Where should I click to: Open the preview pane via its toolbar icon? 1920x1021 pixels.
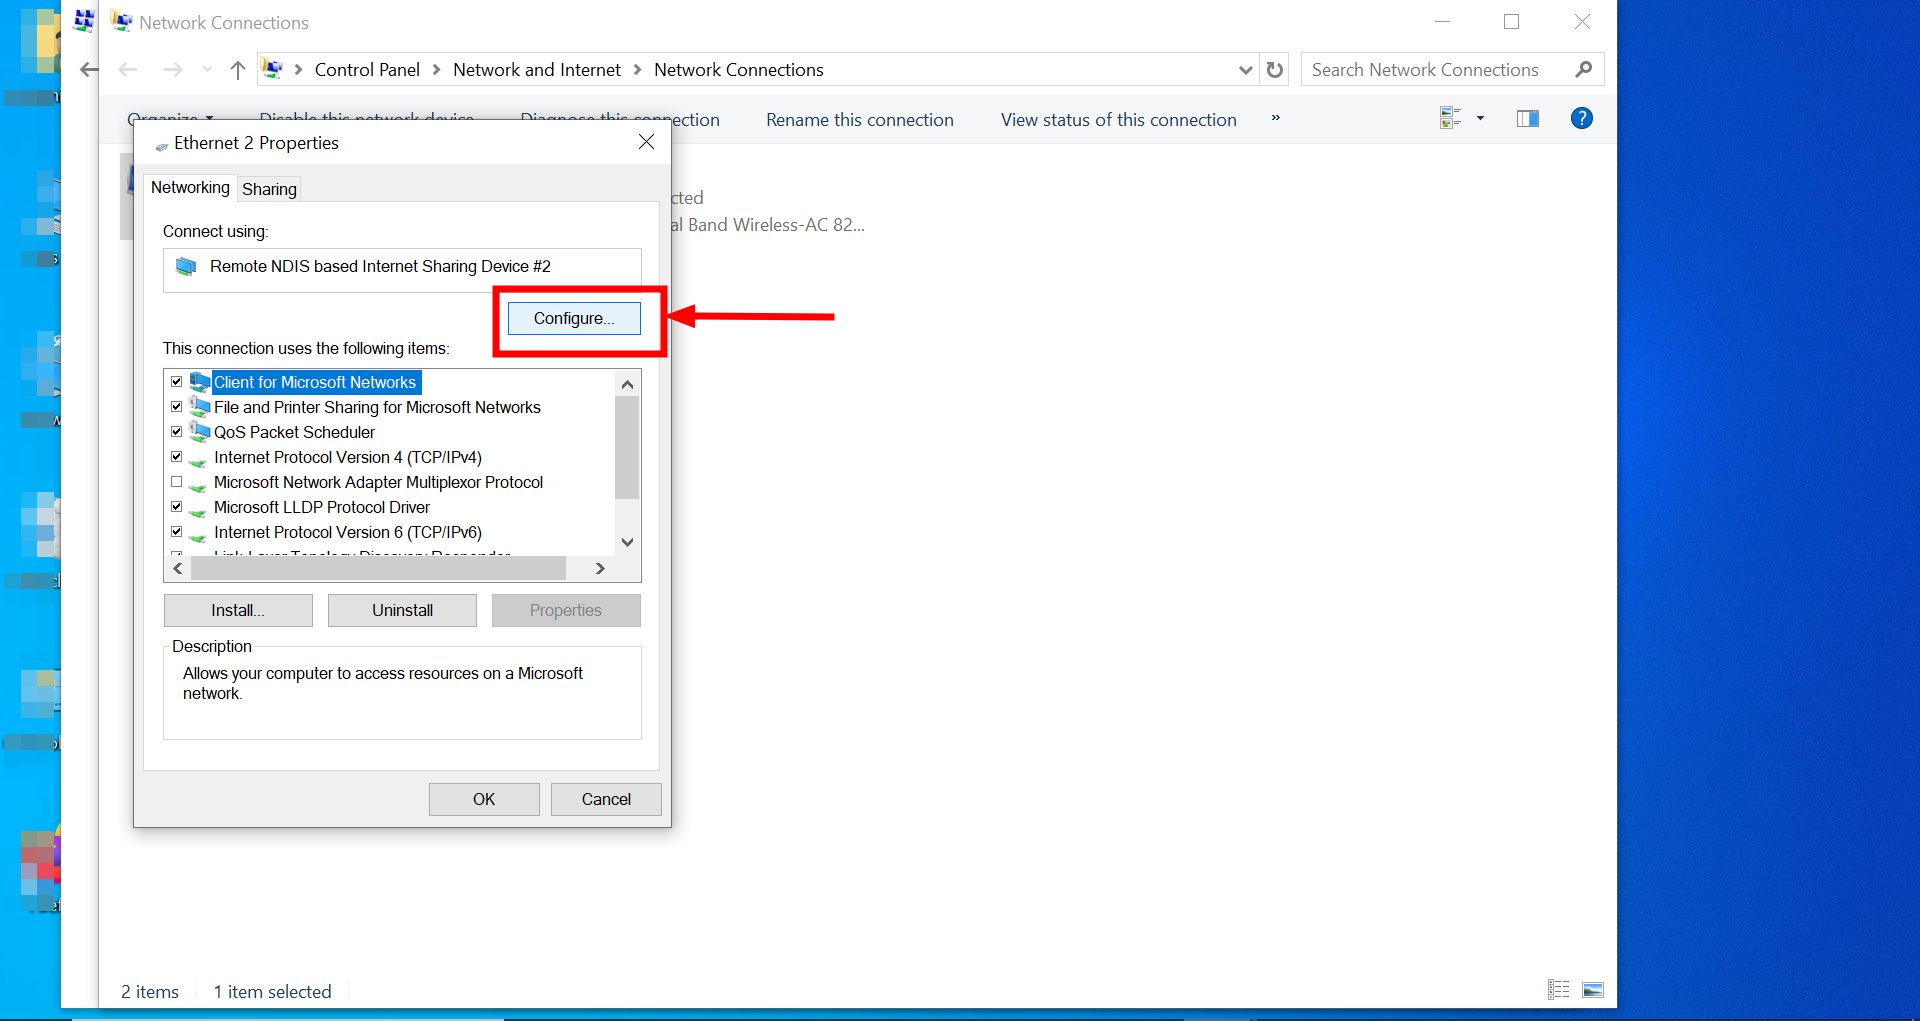coord(1528,118)
